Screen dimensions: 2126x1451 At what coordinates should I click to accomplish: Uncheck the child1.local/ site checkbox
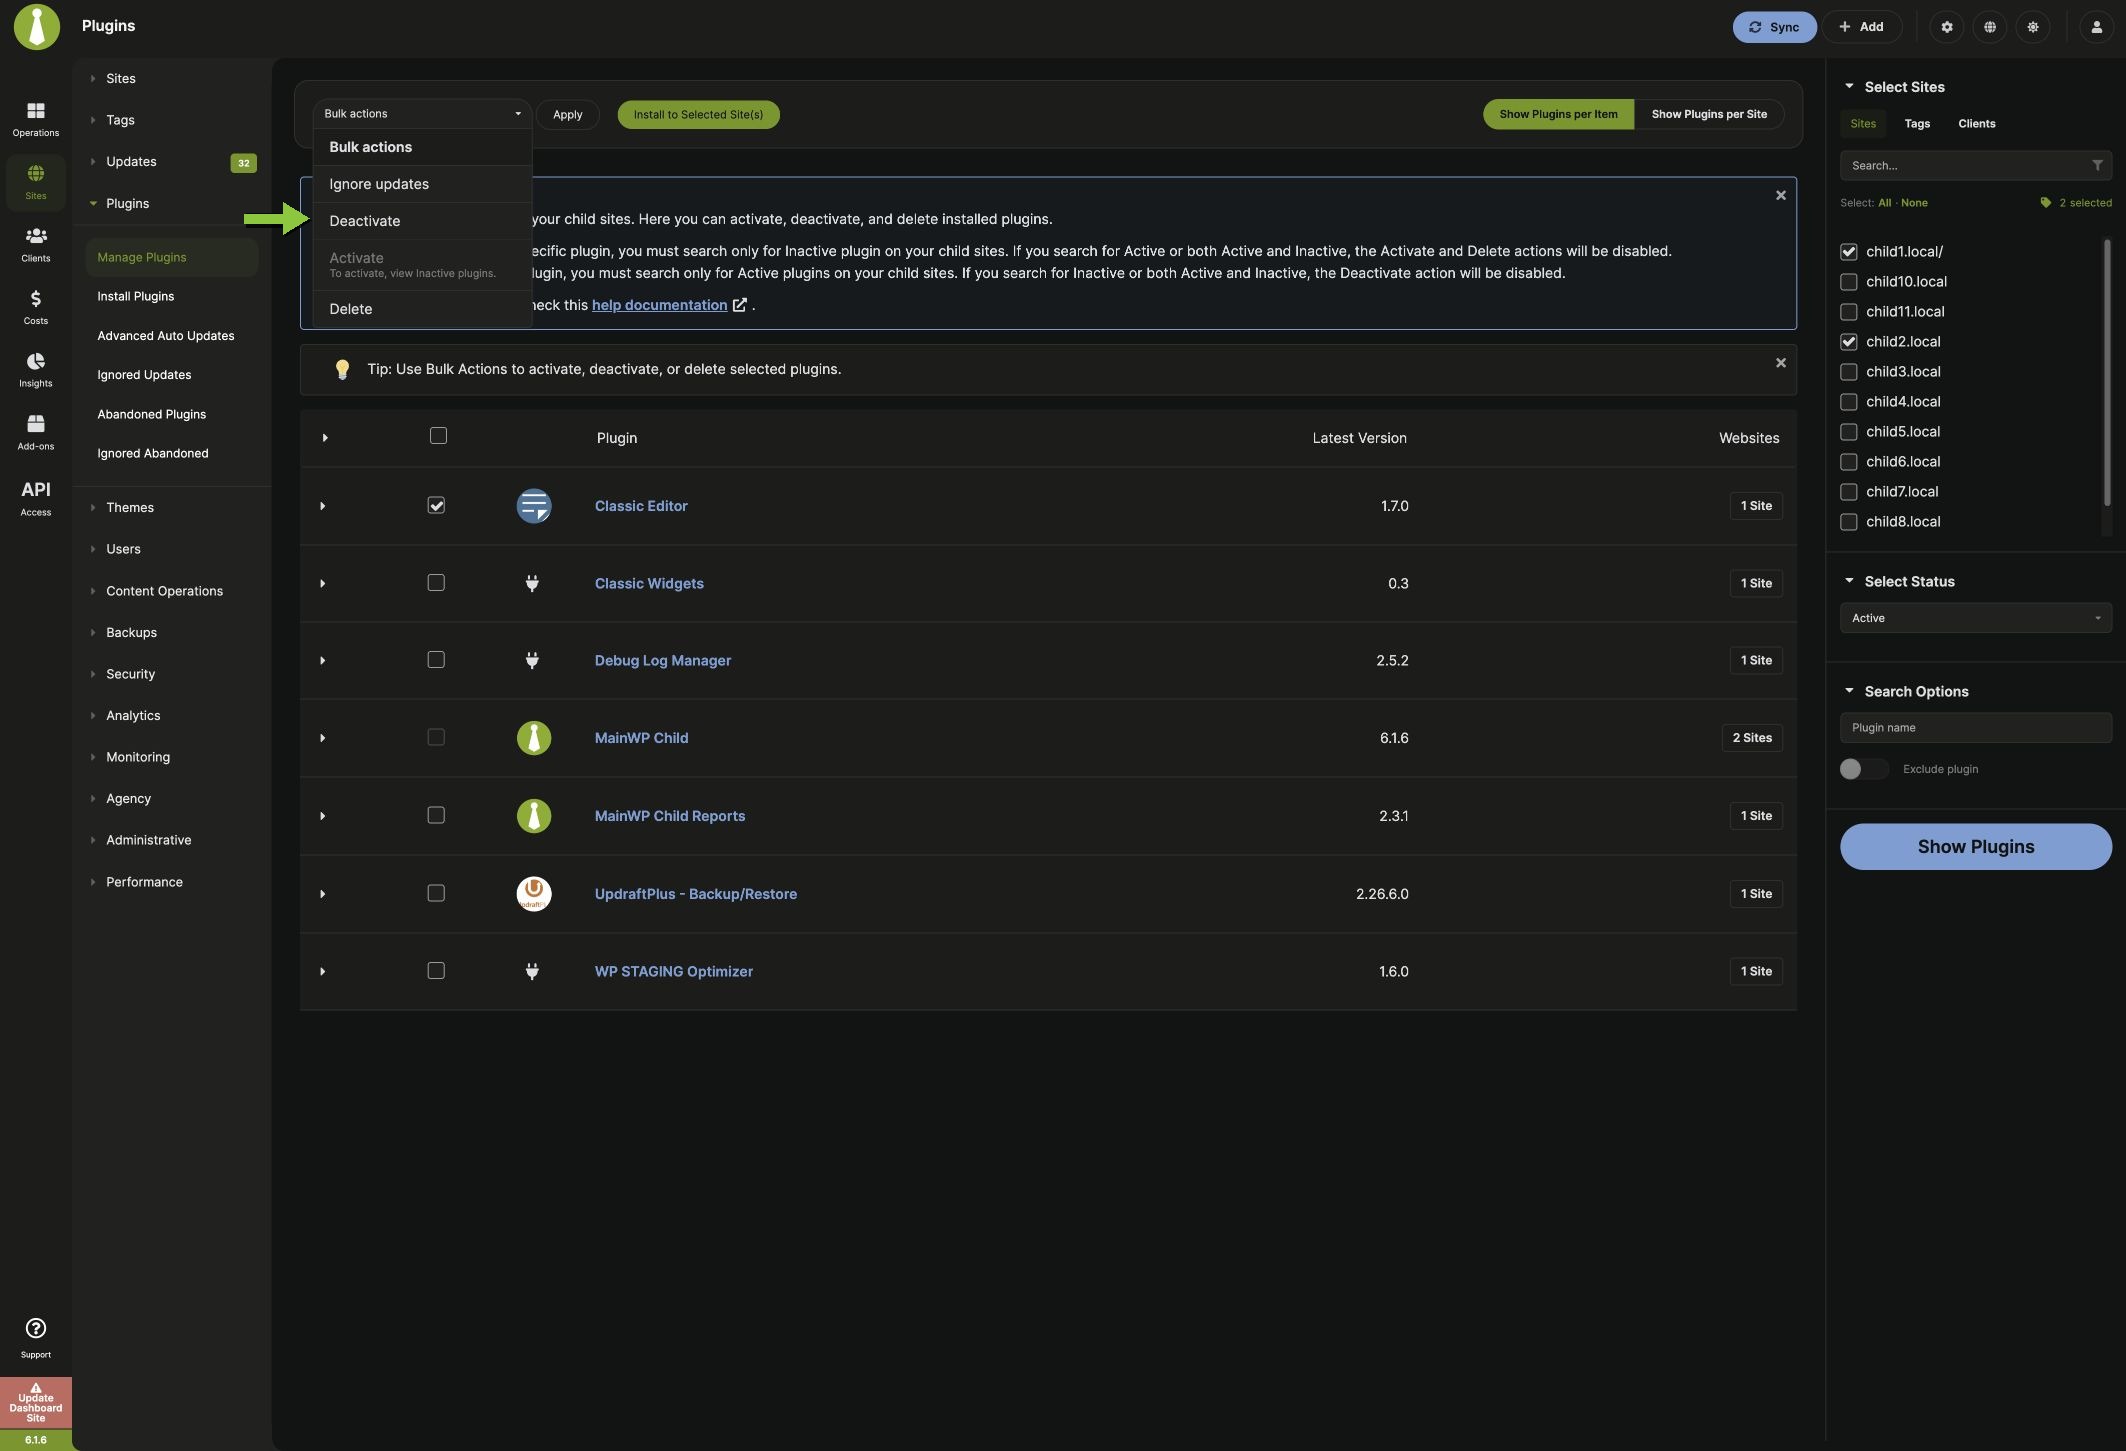point(1848,252)
